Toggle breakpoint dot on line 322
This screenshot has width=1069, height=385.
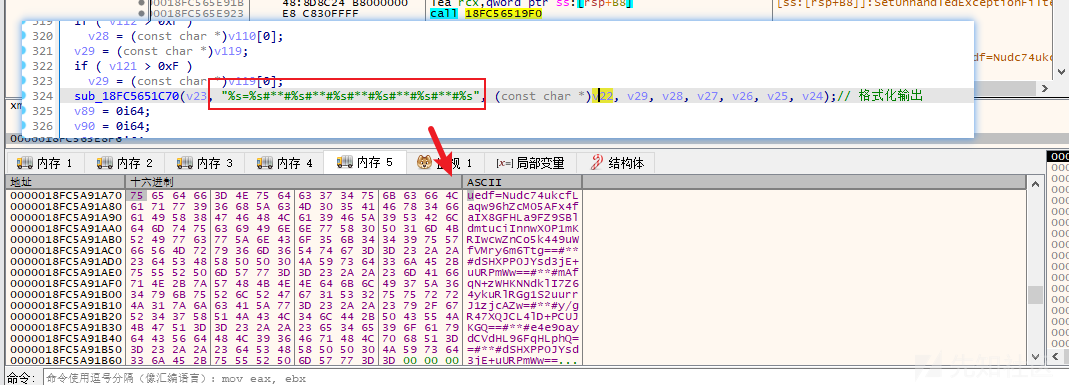[x=24, y=66]
